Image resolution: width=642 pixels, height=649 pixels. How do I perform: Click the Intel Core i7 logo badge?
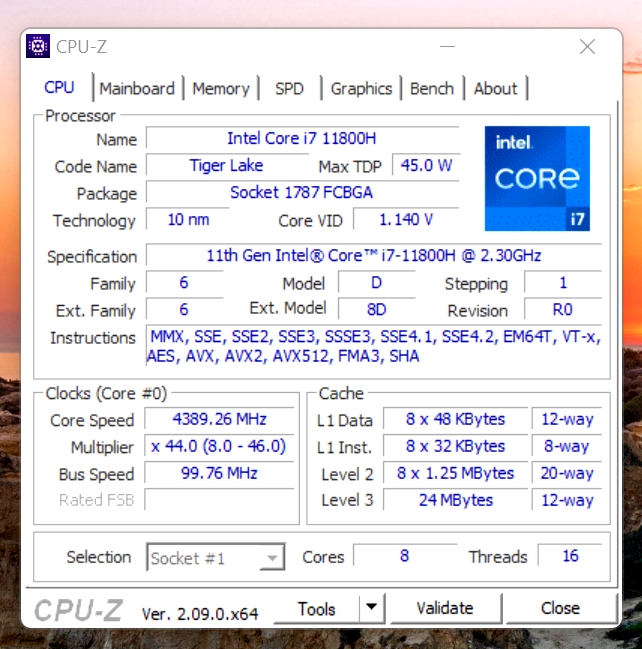[x=537, y=178]
